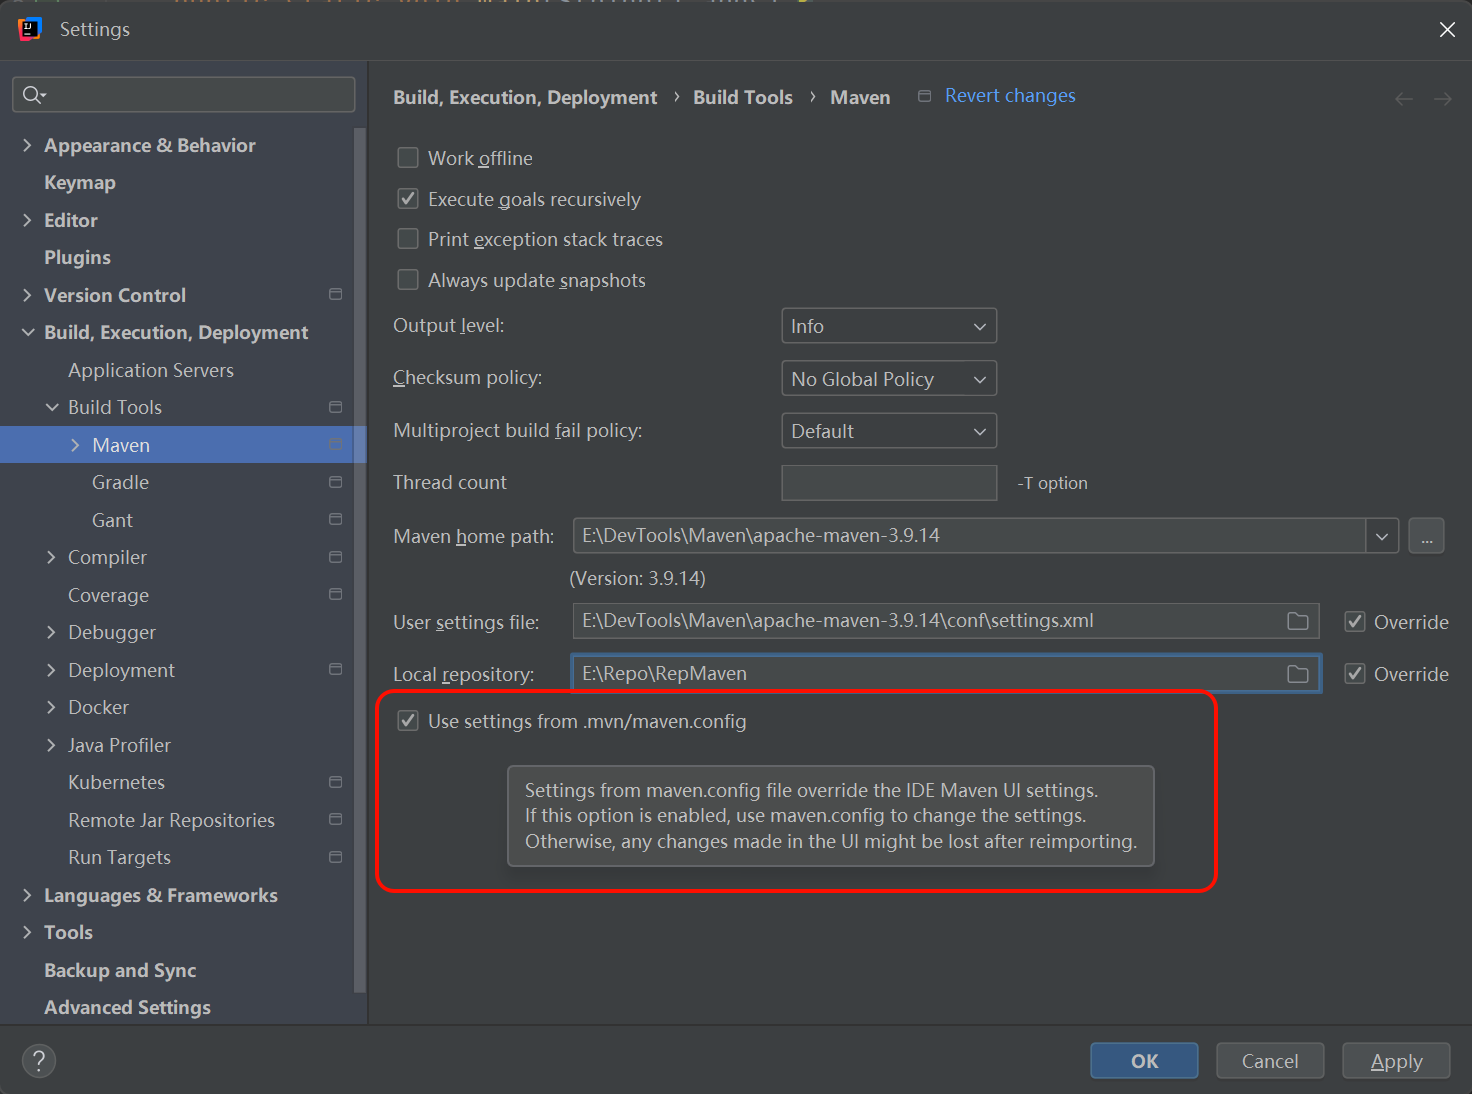The height and width of the screenshot is (1094, 1472).
Task: Expand the Debugger tree node
Action: click(x=51, y=632)
